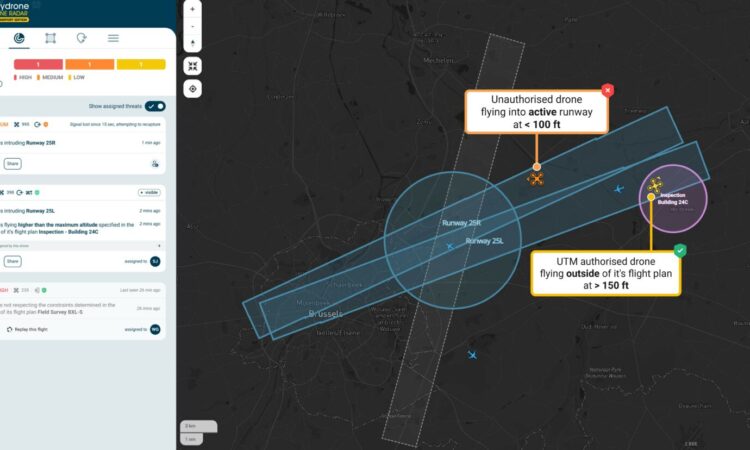
Task: Zoom out on the map
Action: click(192, 26)
